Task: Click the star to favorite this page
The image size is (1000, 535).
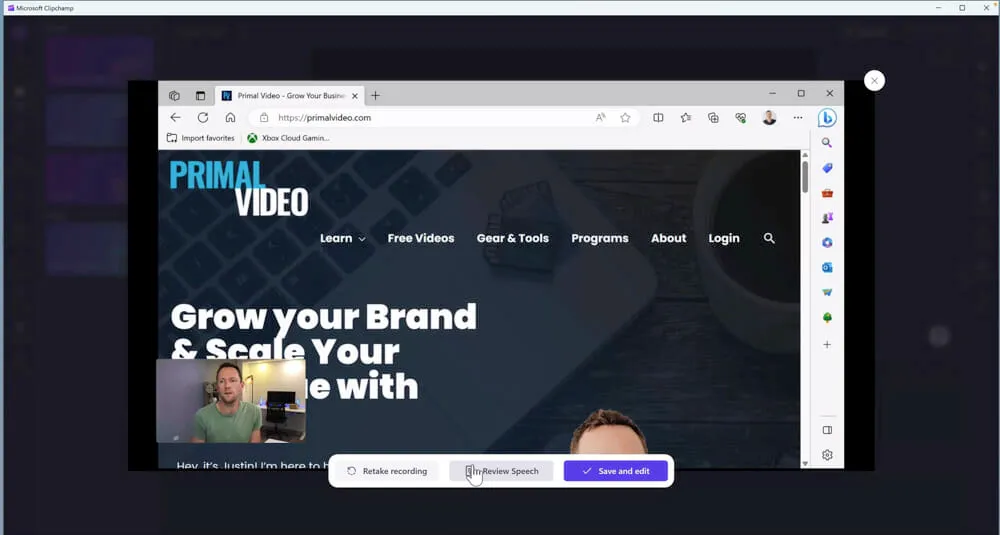Action: pos(625,118)
